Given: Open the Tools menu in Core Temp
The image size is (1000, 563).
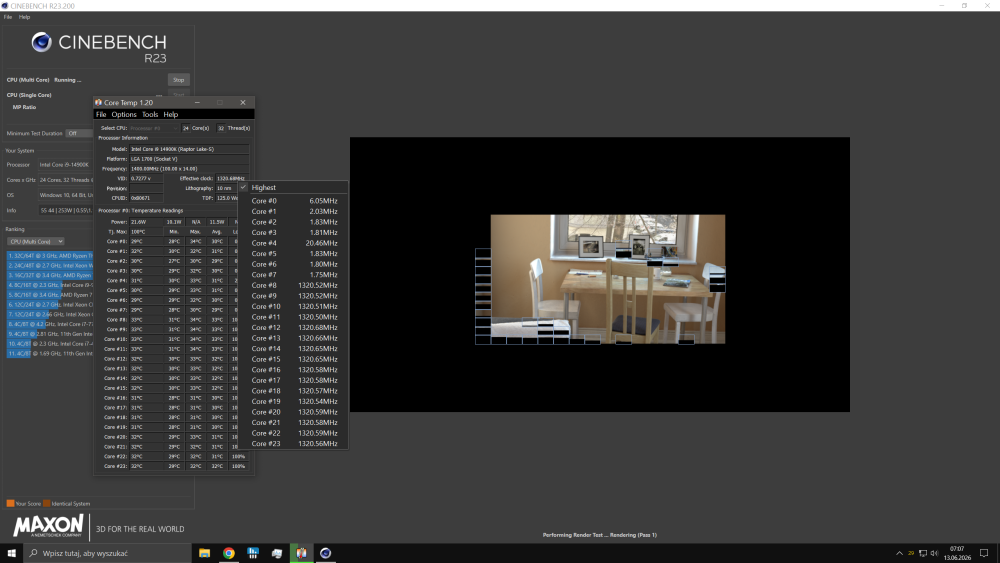Looking at the screenshot, I should pyautogui.click(x=150, y=115).
